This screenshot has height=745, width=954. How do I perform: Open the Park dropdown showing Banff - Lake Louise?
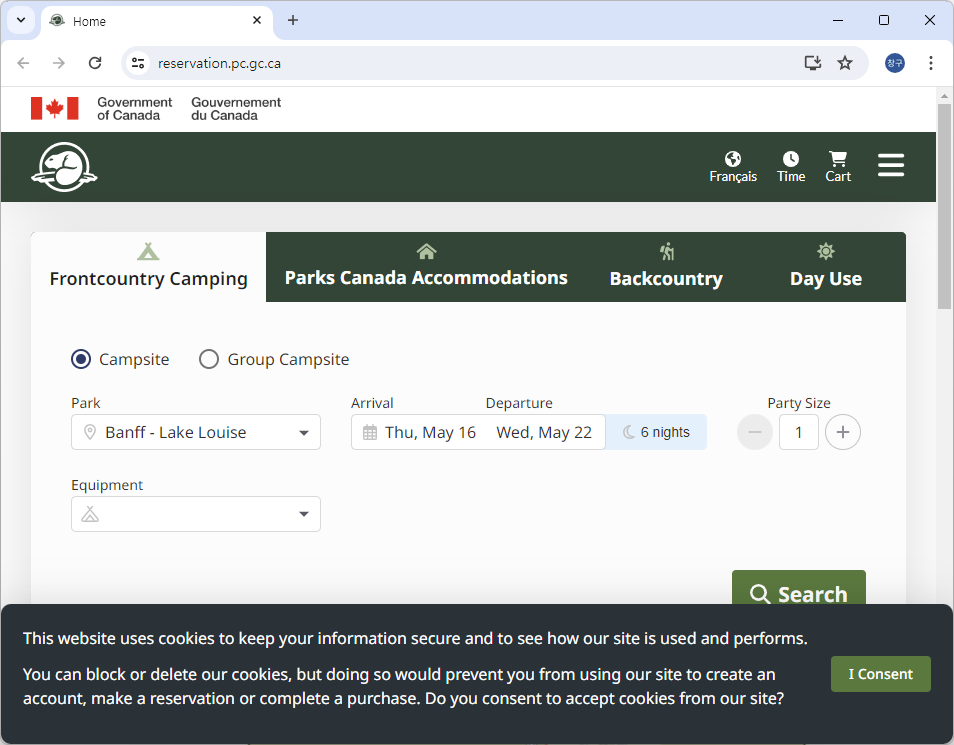[195, 432]
